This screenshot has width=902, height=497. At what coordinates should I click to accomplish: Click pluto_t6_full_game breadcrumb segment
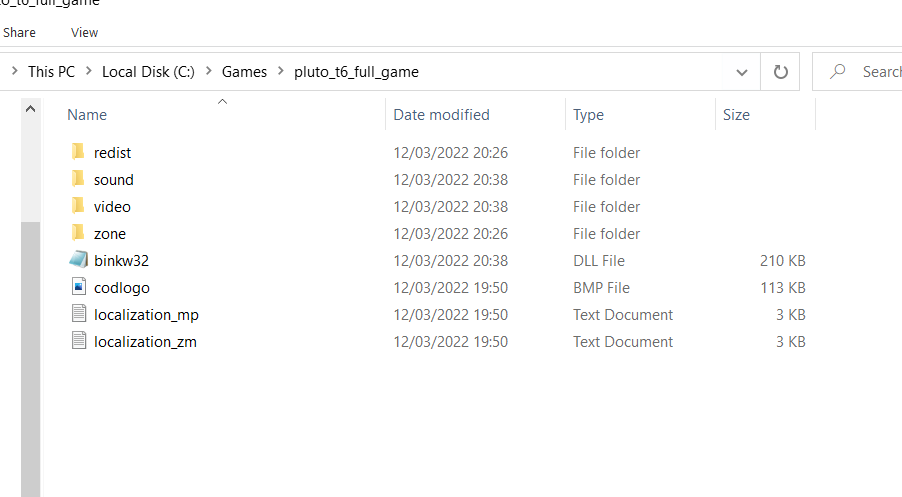(x=356, y=72)
